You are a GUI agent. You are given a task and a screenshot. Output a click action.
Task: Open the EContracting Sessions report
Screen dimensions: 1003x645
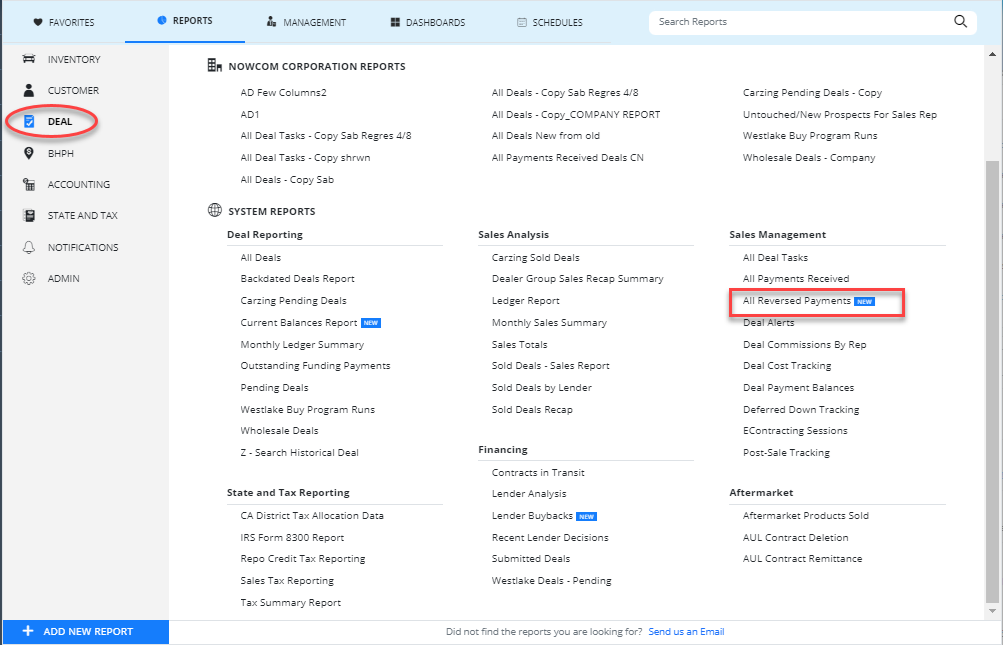pyautogui.click(x=795, y=431)
